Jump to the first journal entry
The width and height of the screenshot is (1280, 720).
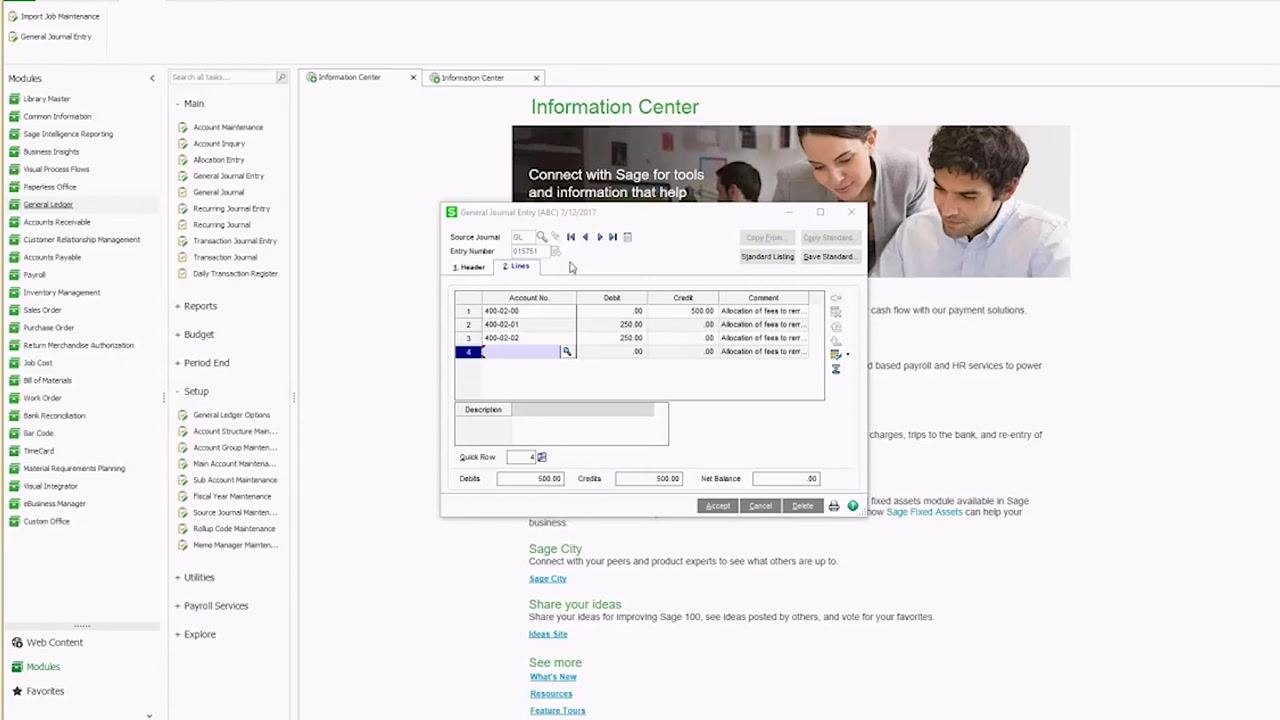point(571,237)
